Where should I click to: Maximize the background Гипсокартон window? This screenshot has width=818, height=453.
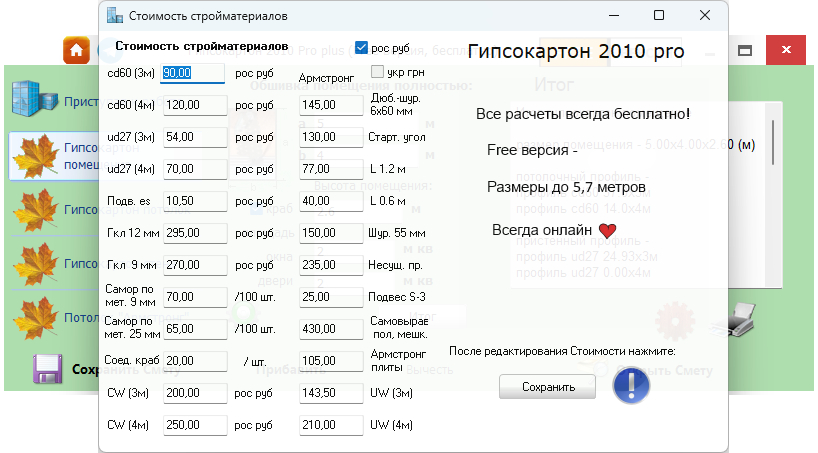(744, 51)
